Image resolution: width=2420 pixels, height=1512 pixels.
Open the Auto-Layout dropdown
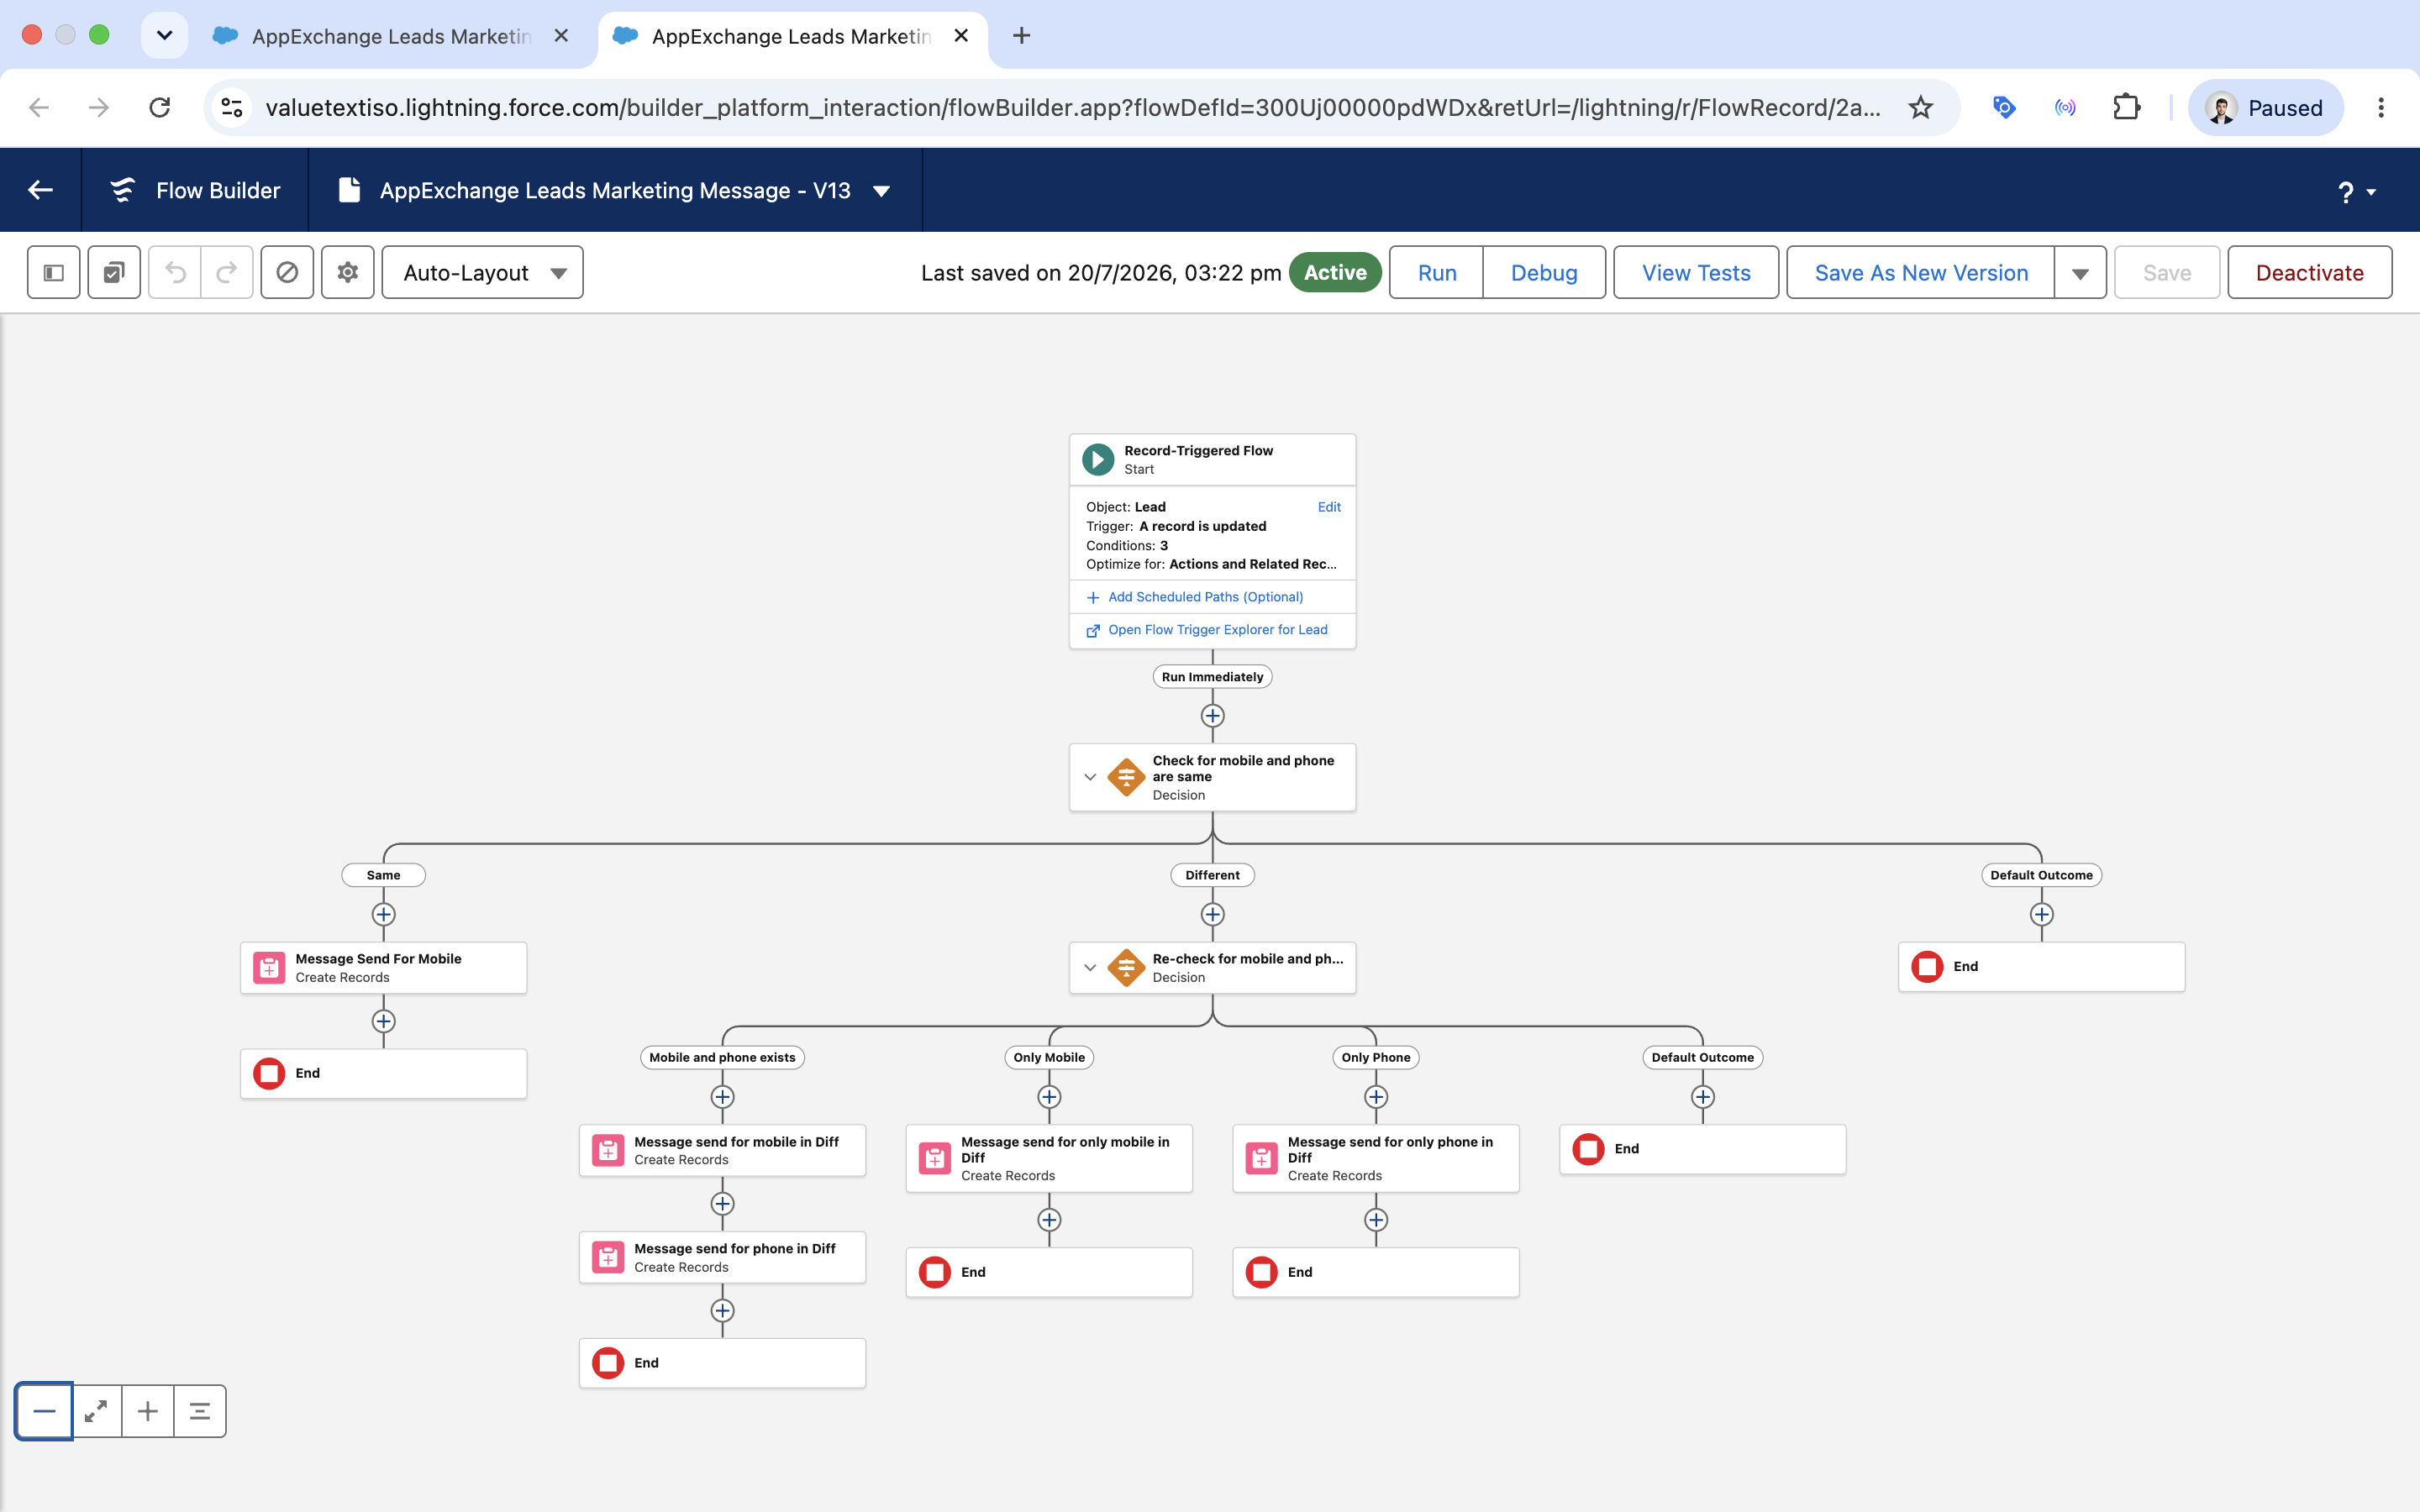tap(482, 272)
